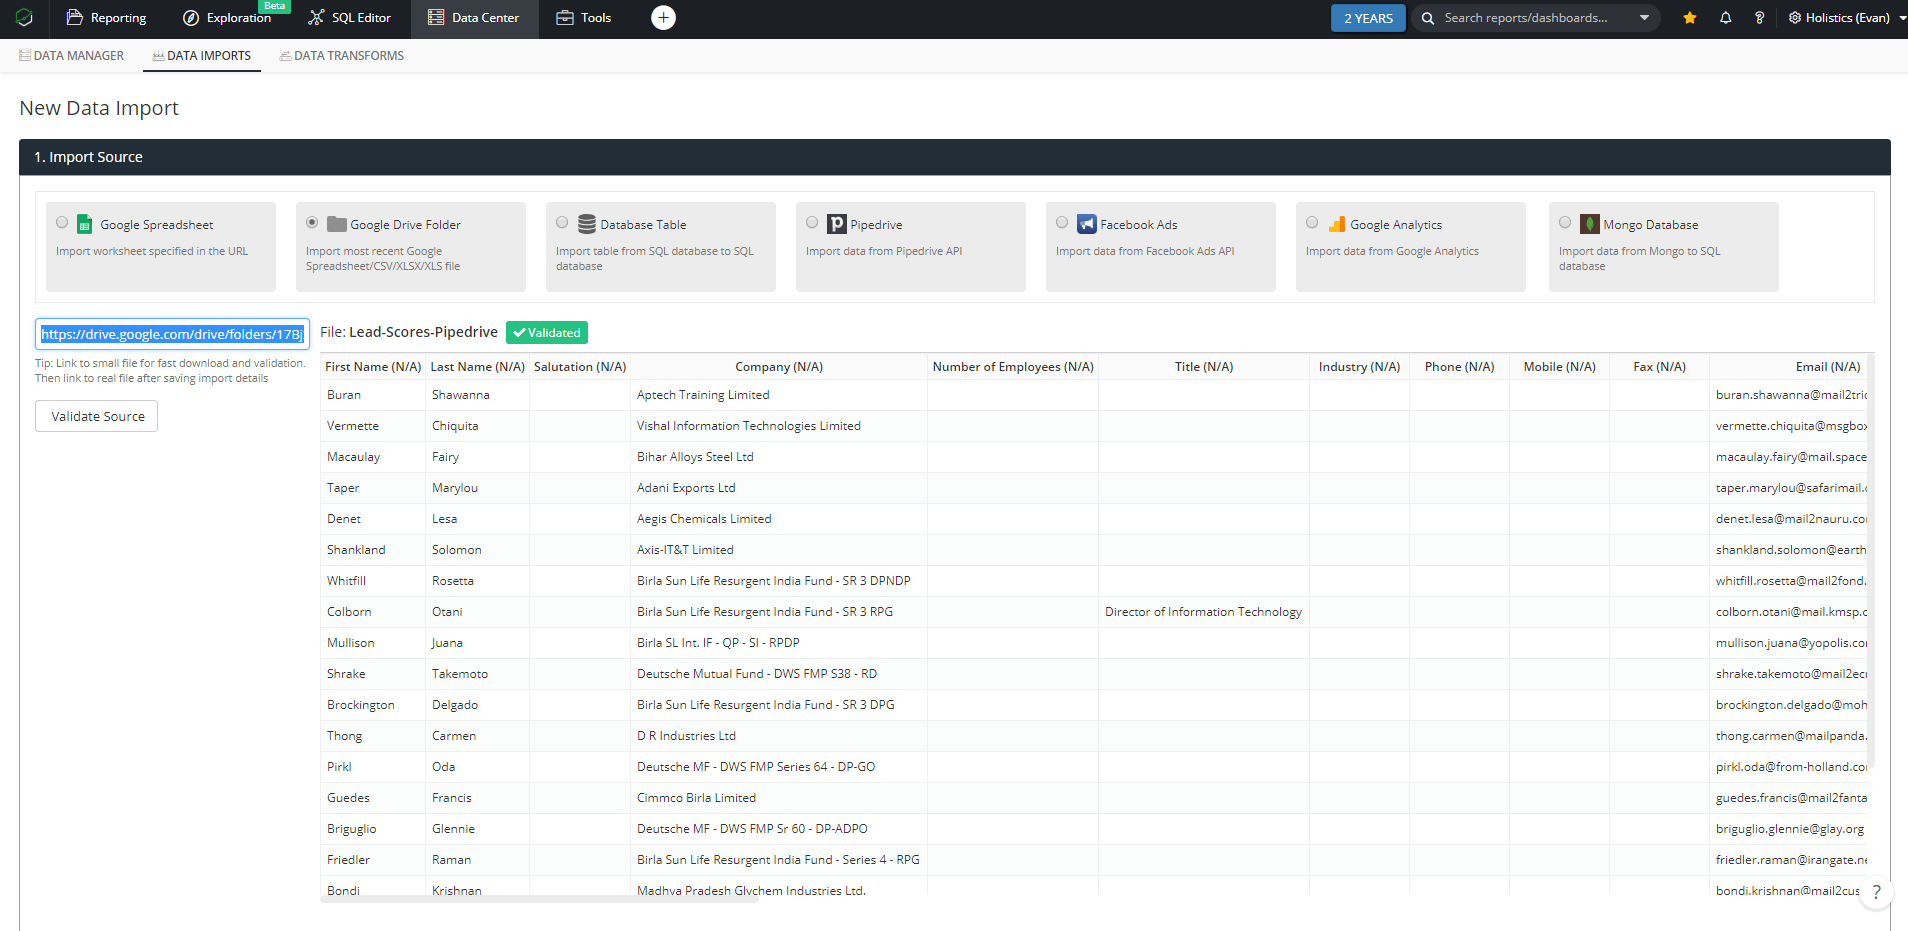Click the Google Drive Folder icon

pyautogui.click(x=337, y=224)
